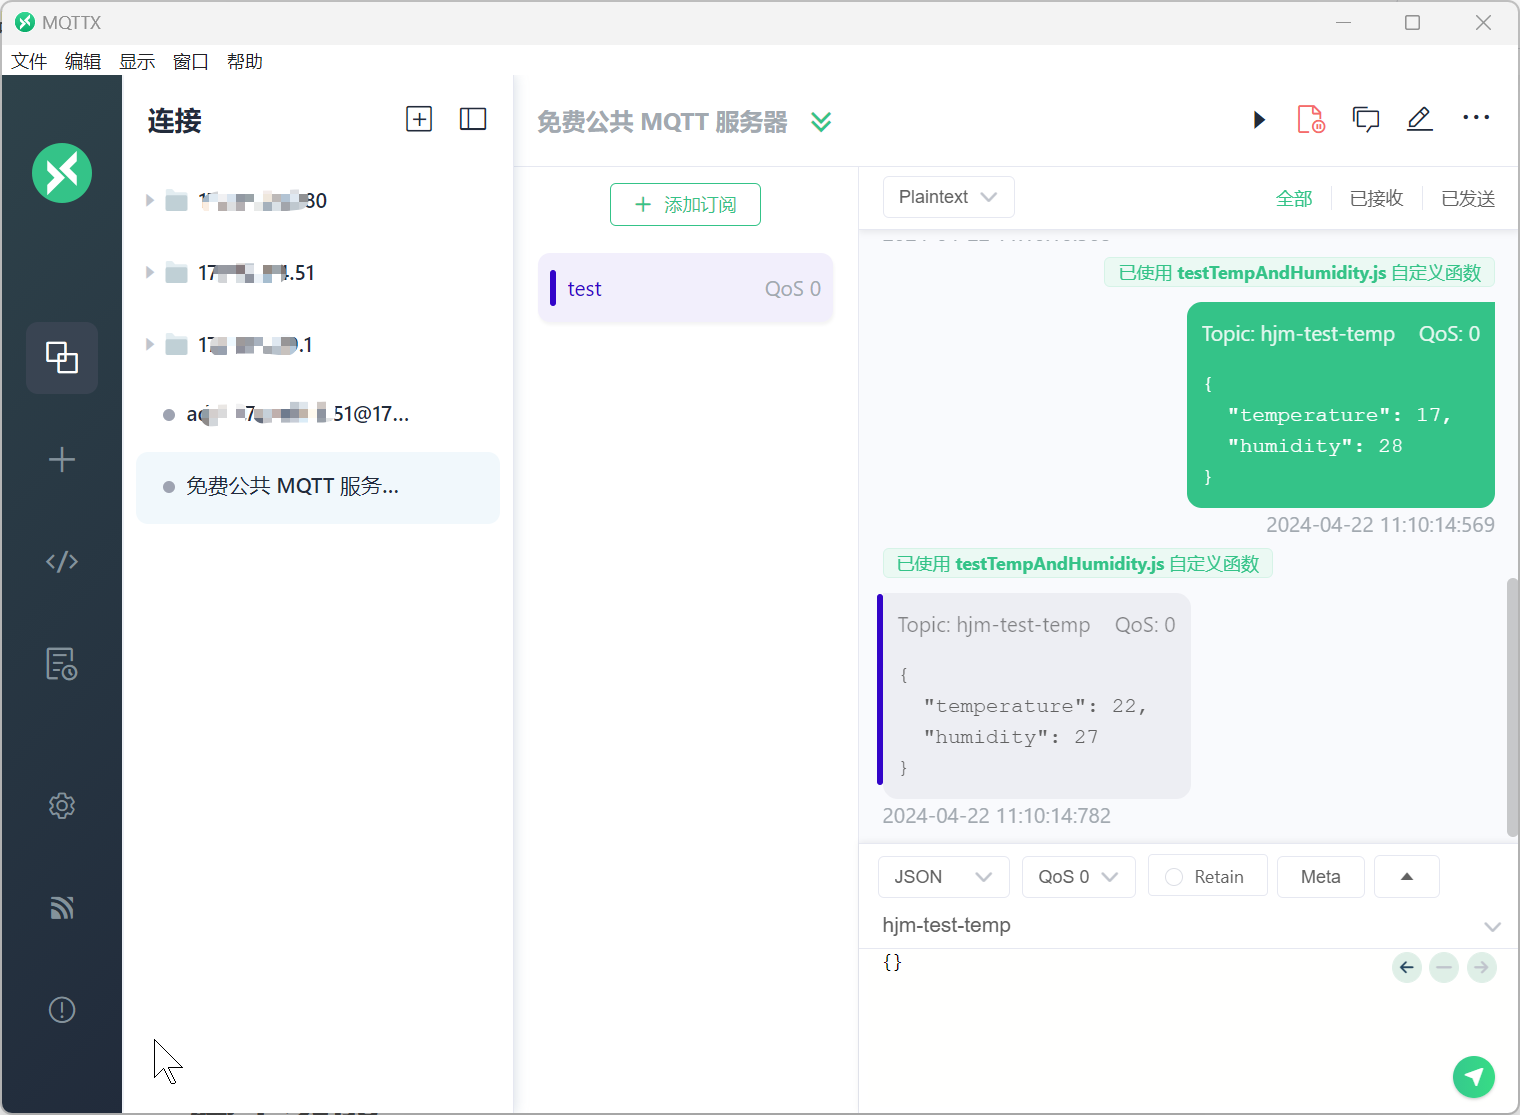Minimize the MQTTX window
The width and height of the screenshot is (1520, 1115).
(x=1344, y=22)
